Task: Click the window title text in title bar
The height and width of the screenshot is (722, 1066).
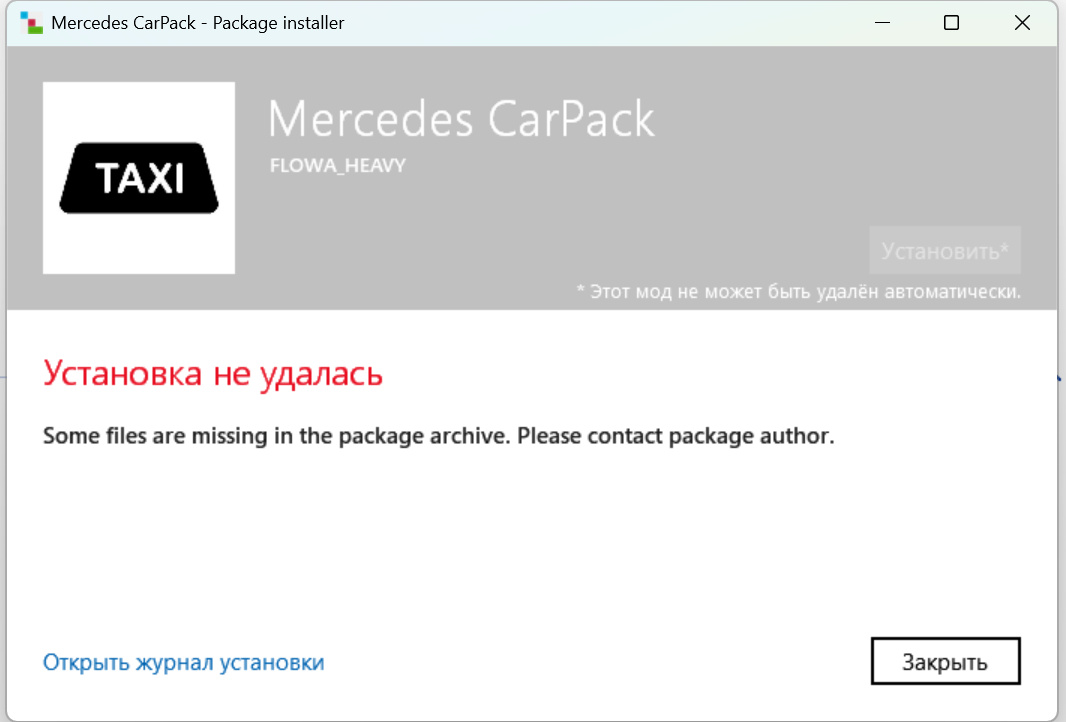Action: [198, 22]
